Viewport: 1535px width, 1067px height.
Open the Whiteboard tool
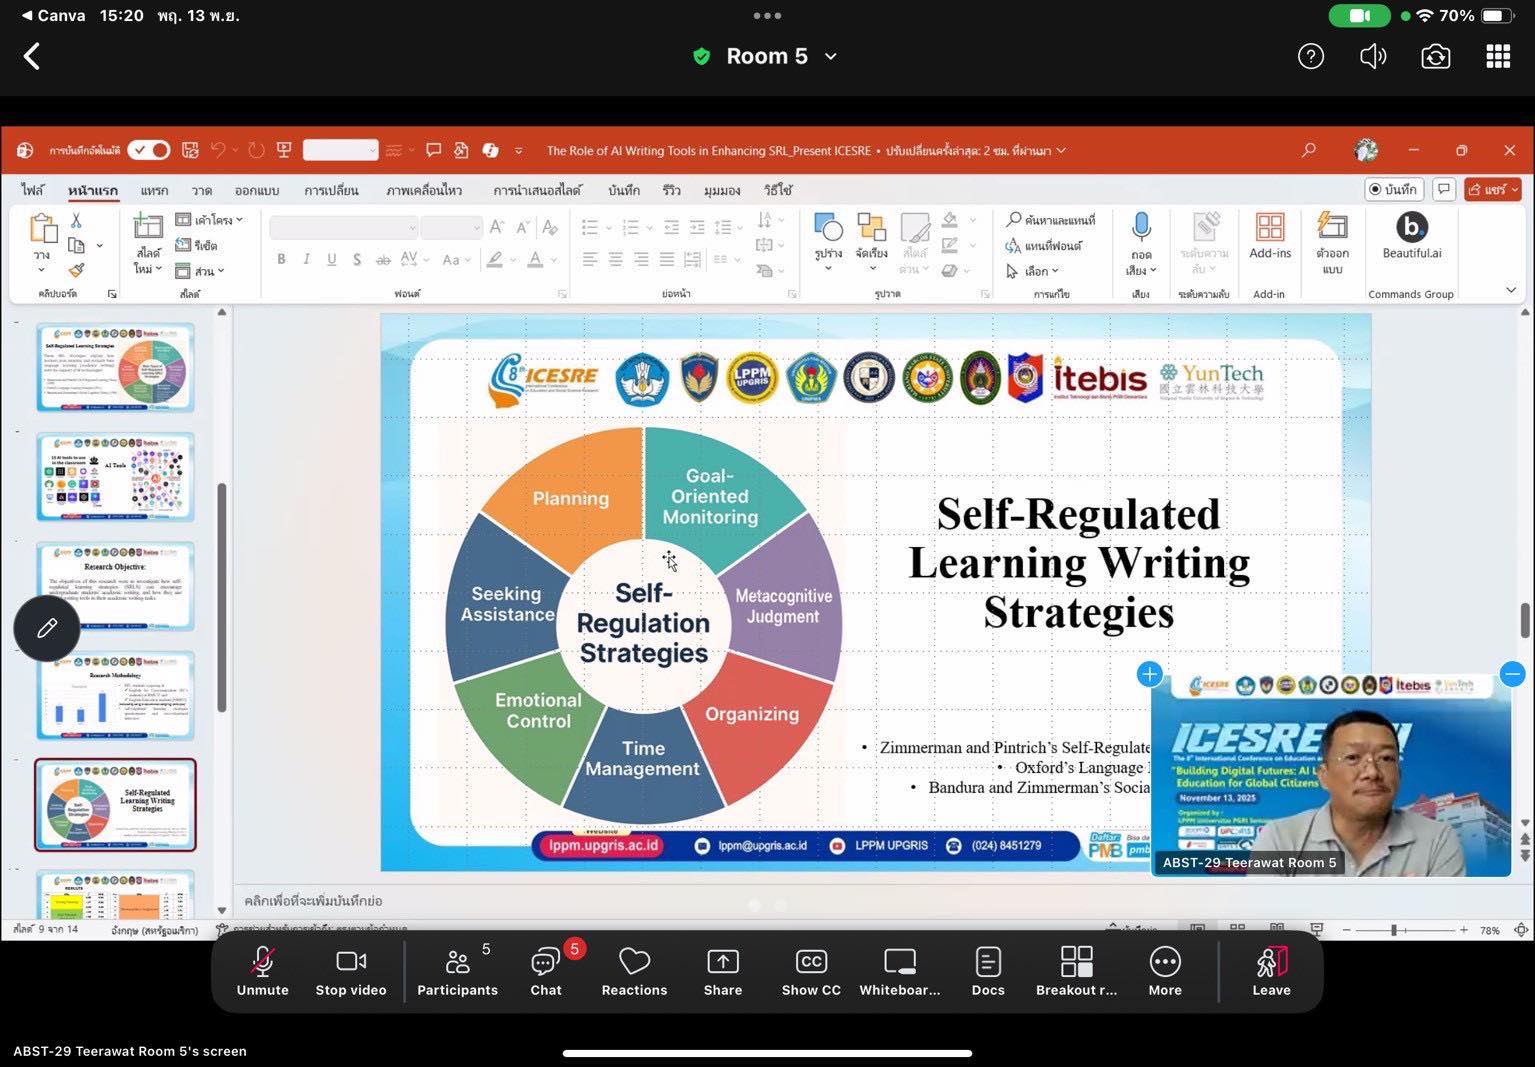pos(899,971)
